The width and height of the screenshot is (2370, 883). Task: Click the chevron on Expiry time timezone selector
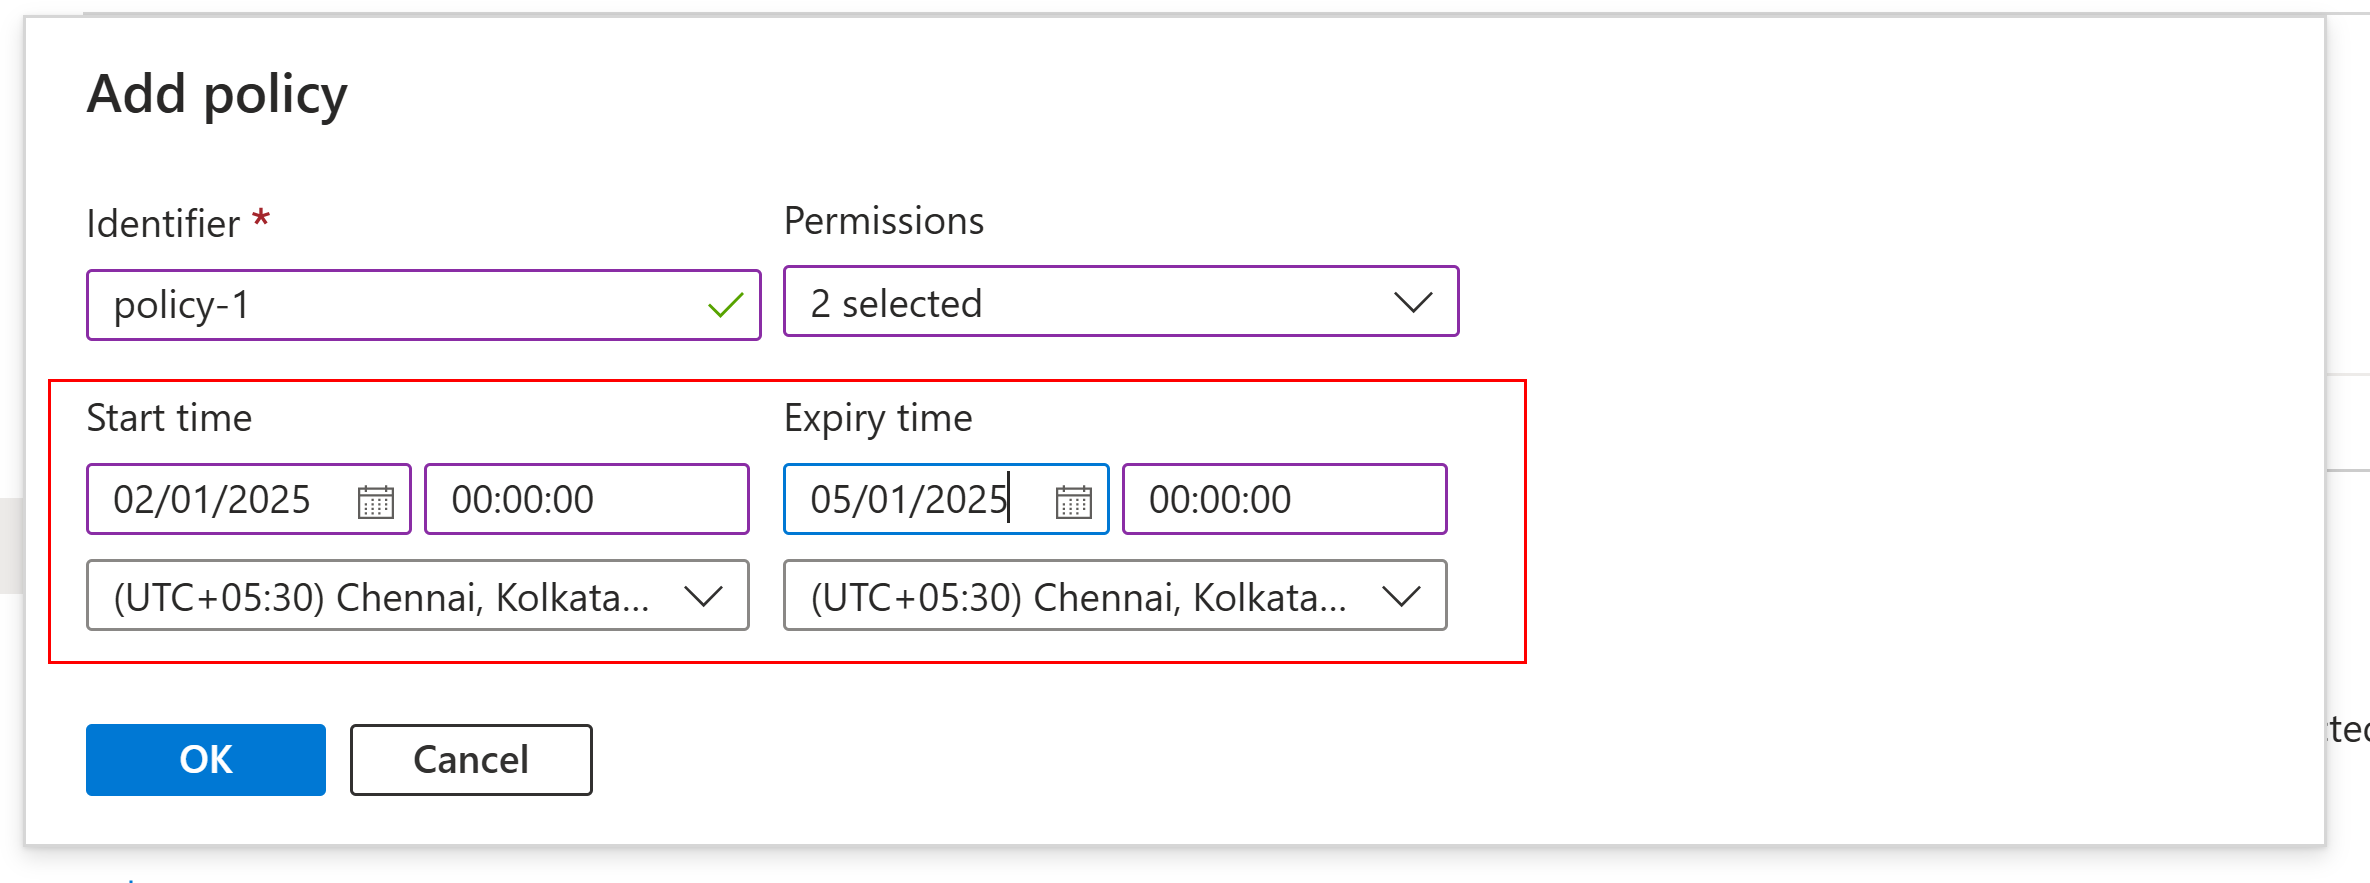1401,597
